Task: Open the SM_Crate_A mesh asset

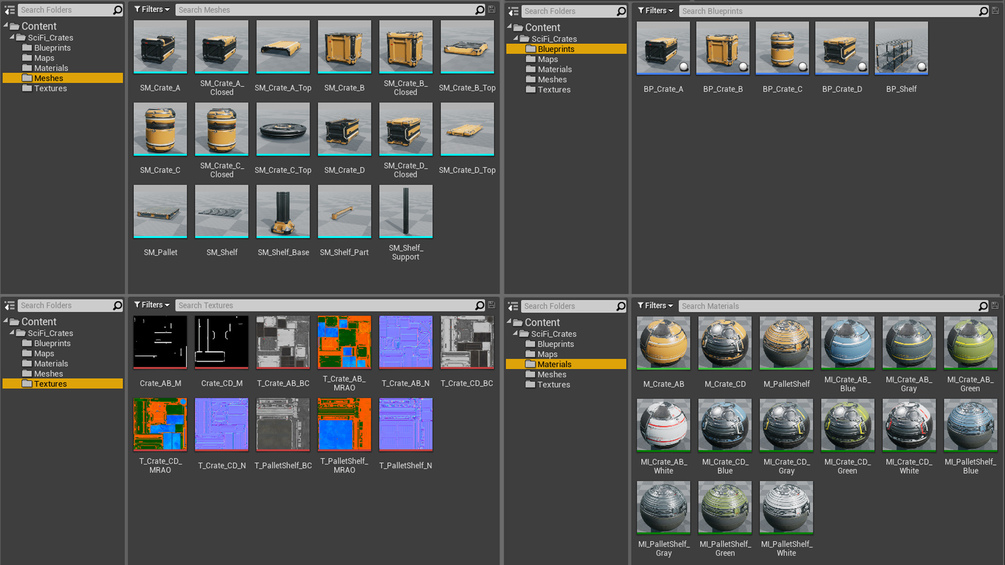Action: (x=160, y=47)
